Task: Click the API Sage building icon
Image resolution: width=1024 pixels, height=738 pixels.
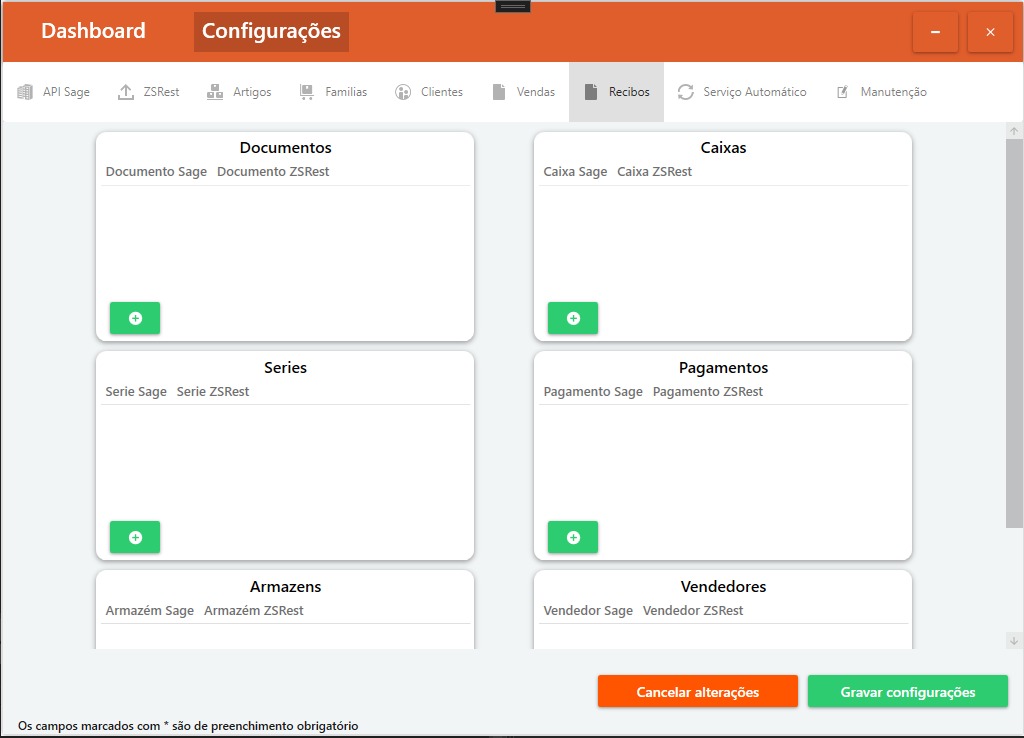Action: point(25,92)
